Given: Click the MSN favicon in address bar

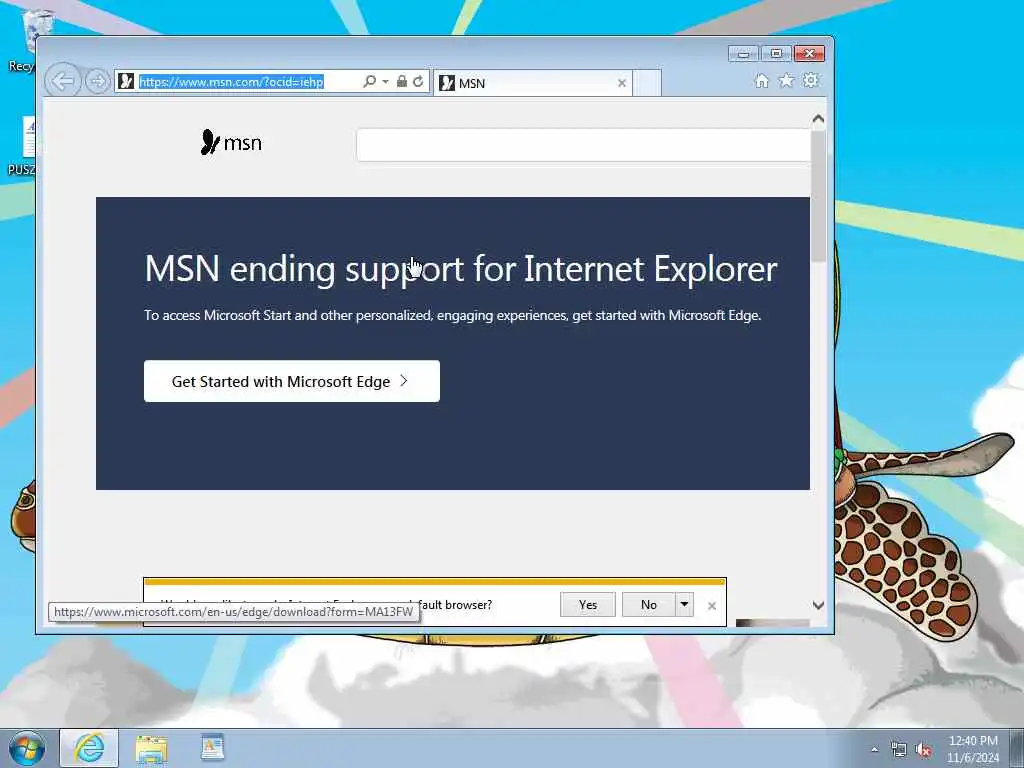Looking at the screenshot, I should click(127, 81).
